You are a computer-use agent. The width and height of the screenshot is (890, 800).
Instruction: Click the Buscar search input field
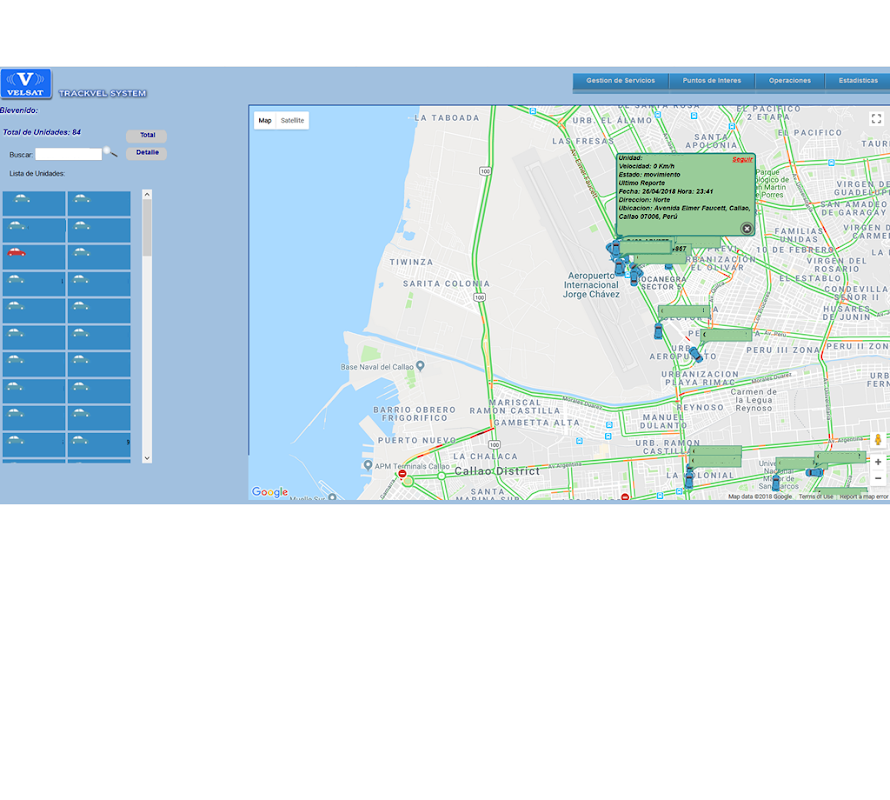(68, 154)
